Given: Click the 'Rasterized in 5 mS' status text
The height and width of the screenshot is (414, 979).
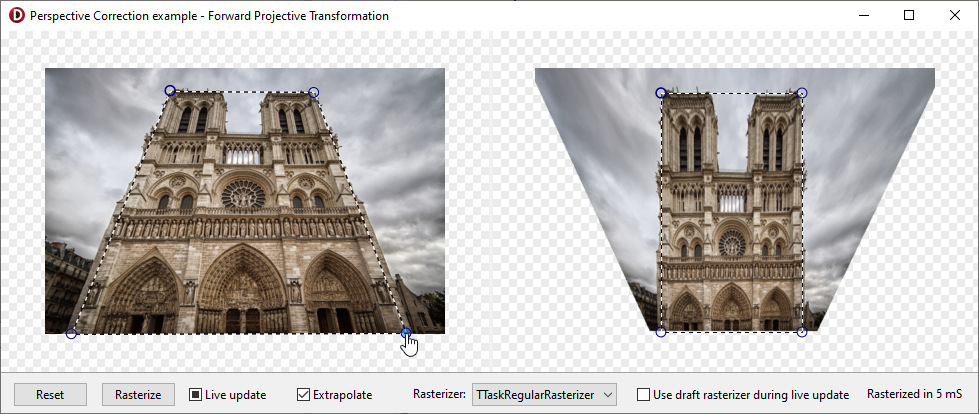Looking at the screenshot, I should (x=915, y=395).
